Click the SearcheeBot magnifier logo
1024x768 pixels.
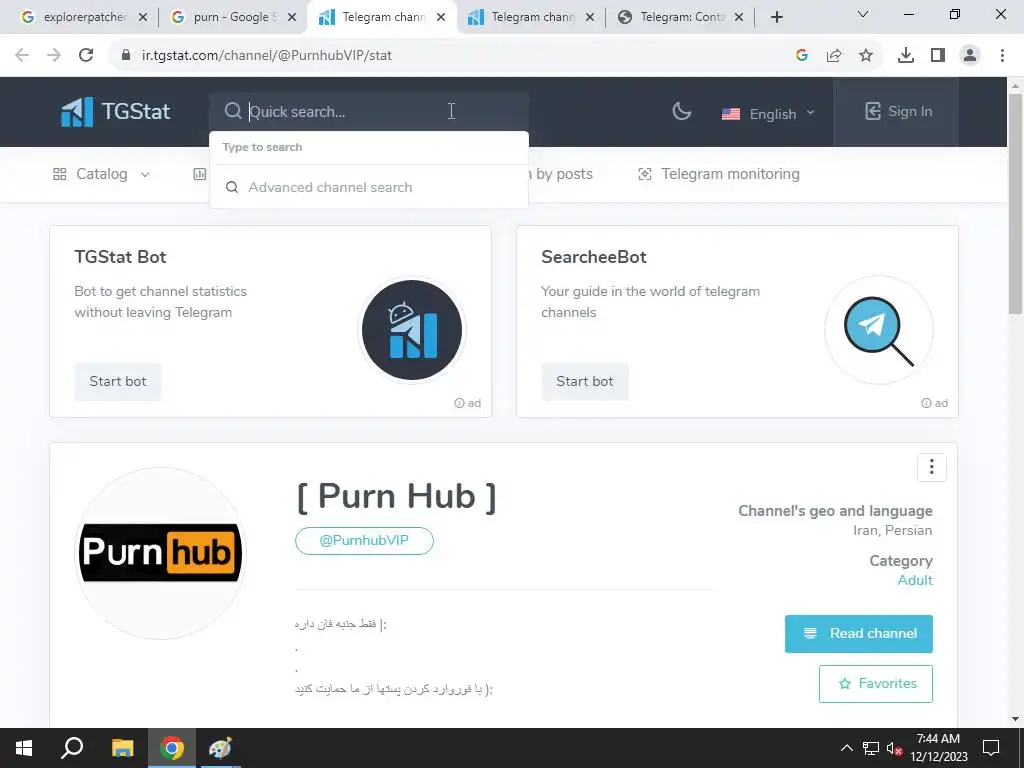click(878, 330)
